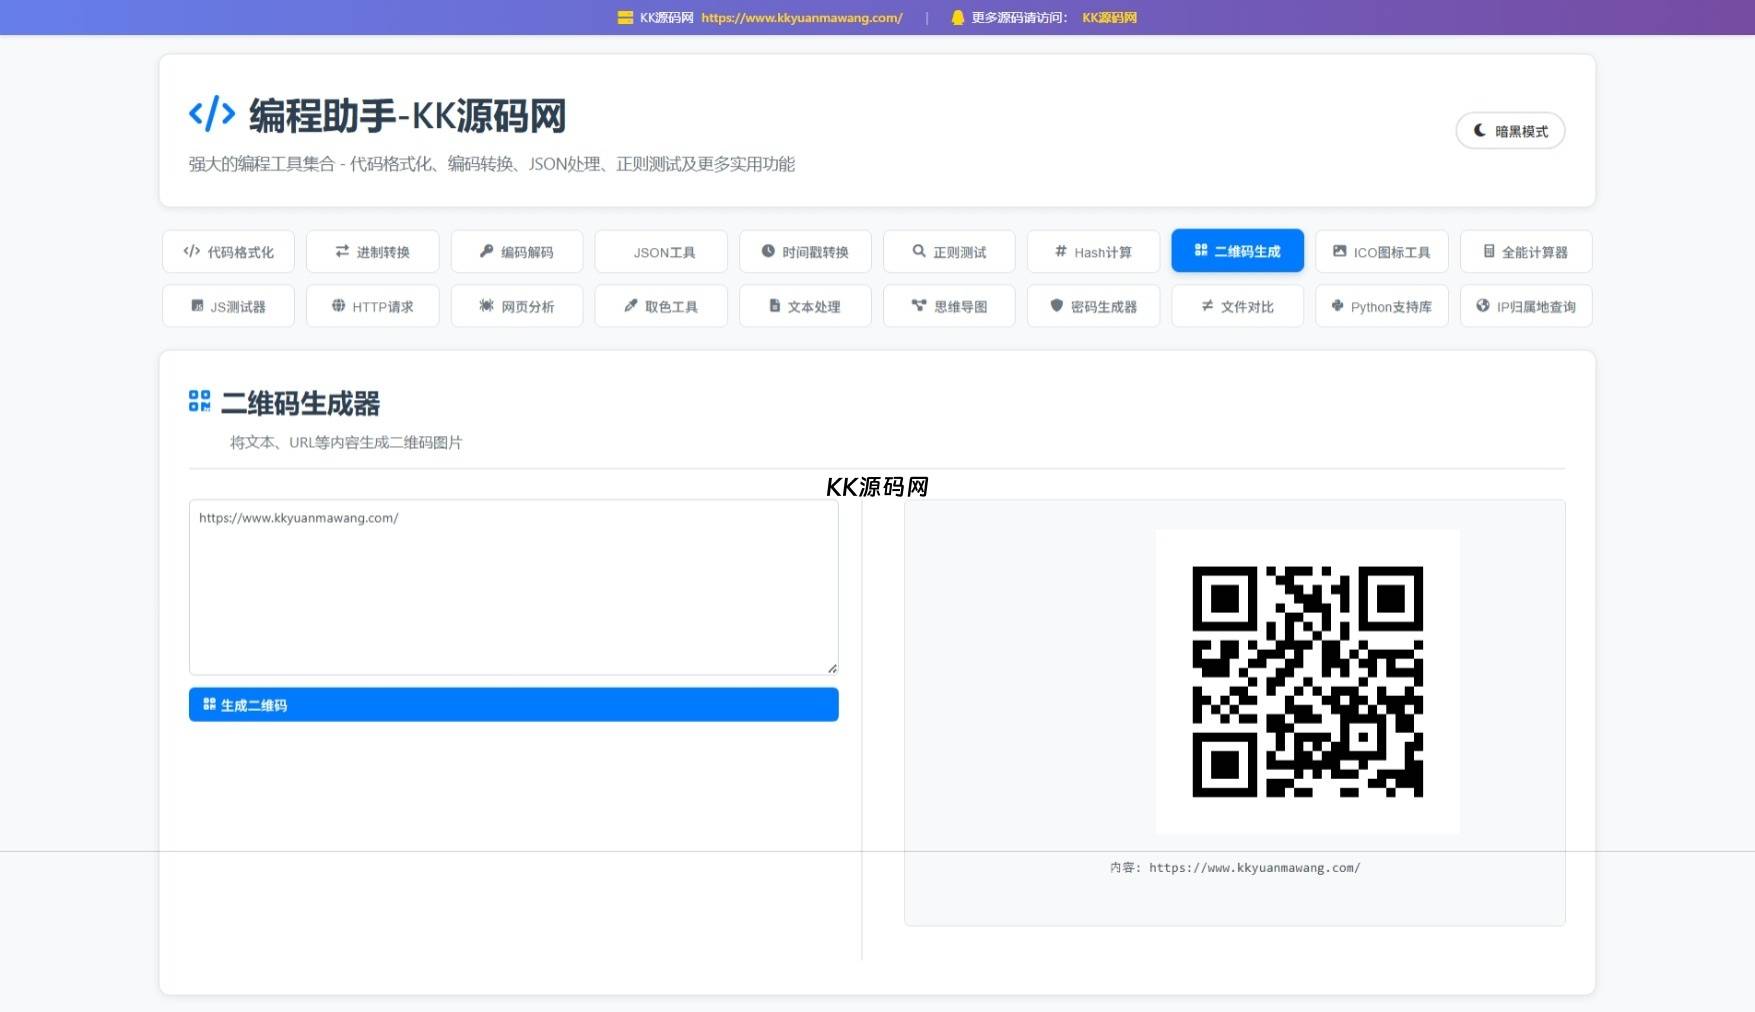Select the JSON工具 tab
Viewport: 1755px width, 1012px height.
click(661, 251)
